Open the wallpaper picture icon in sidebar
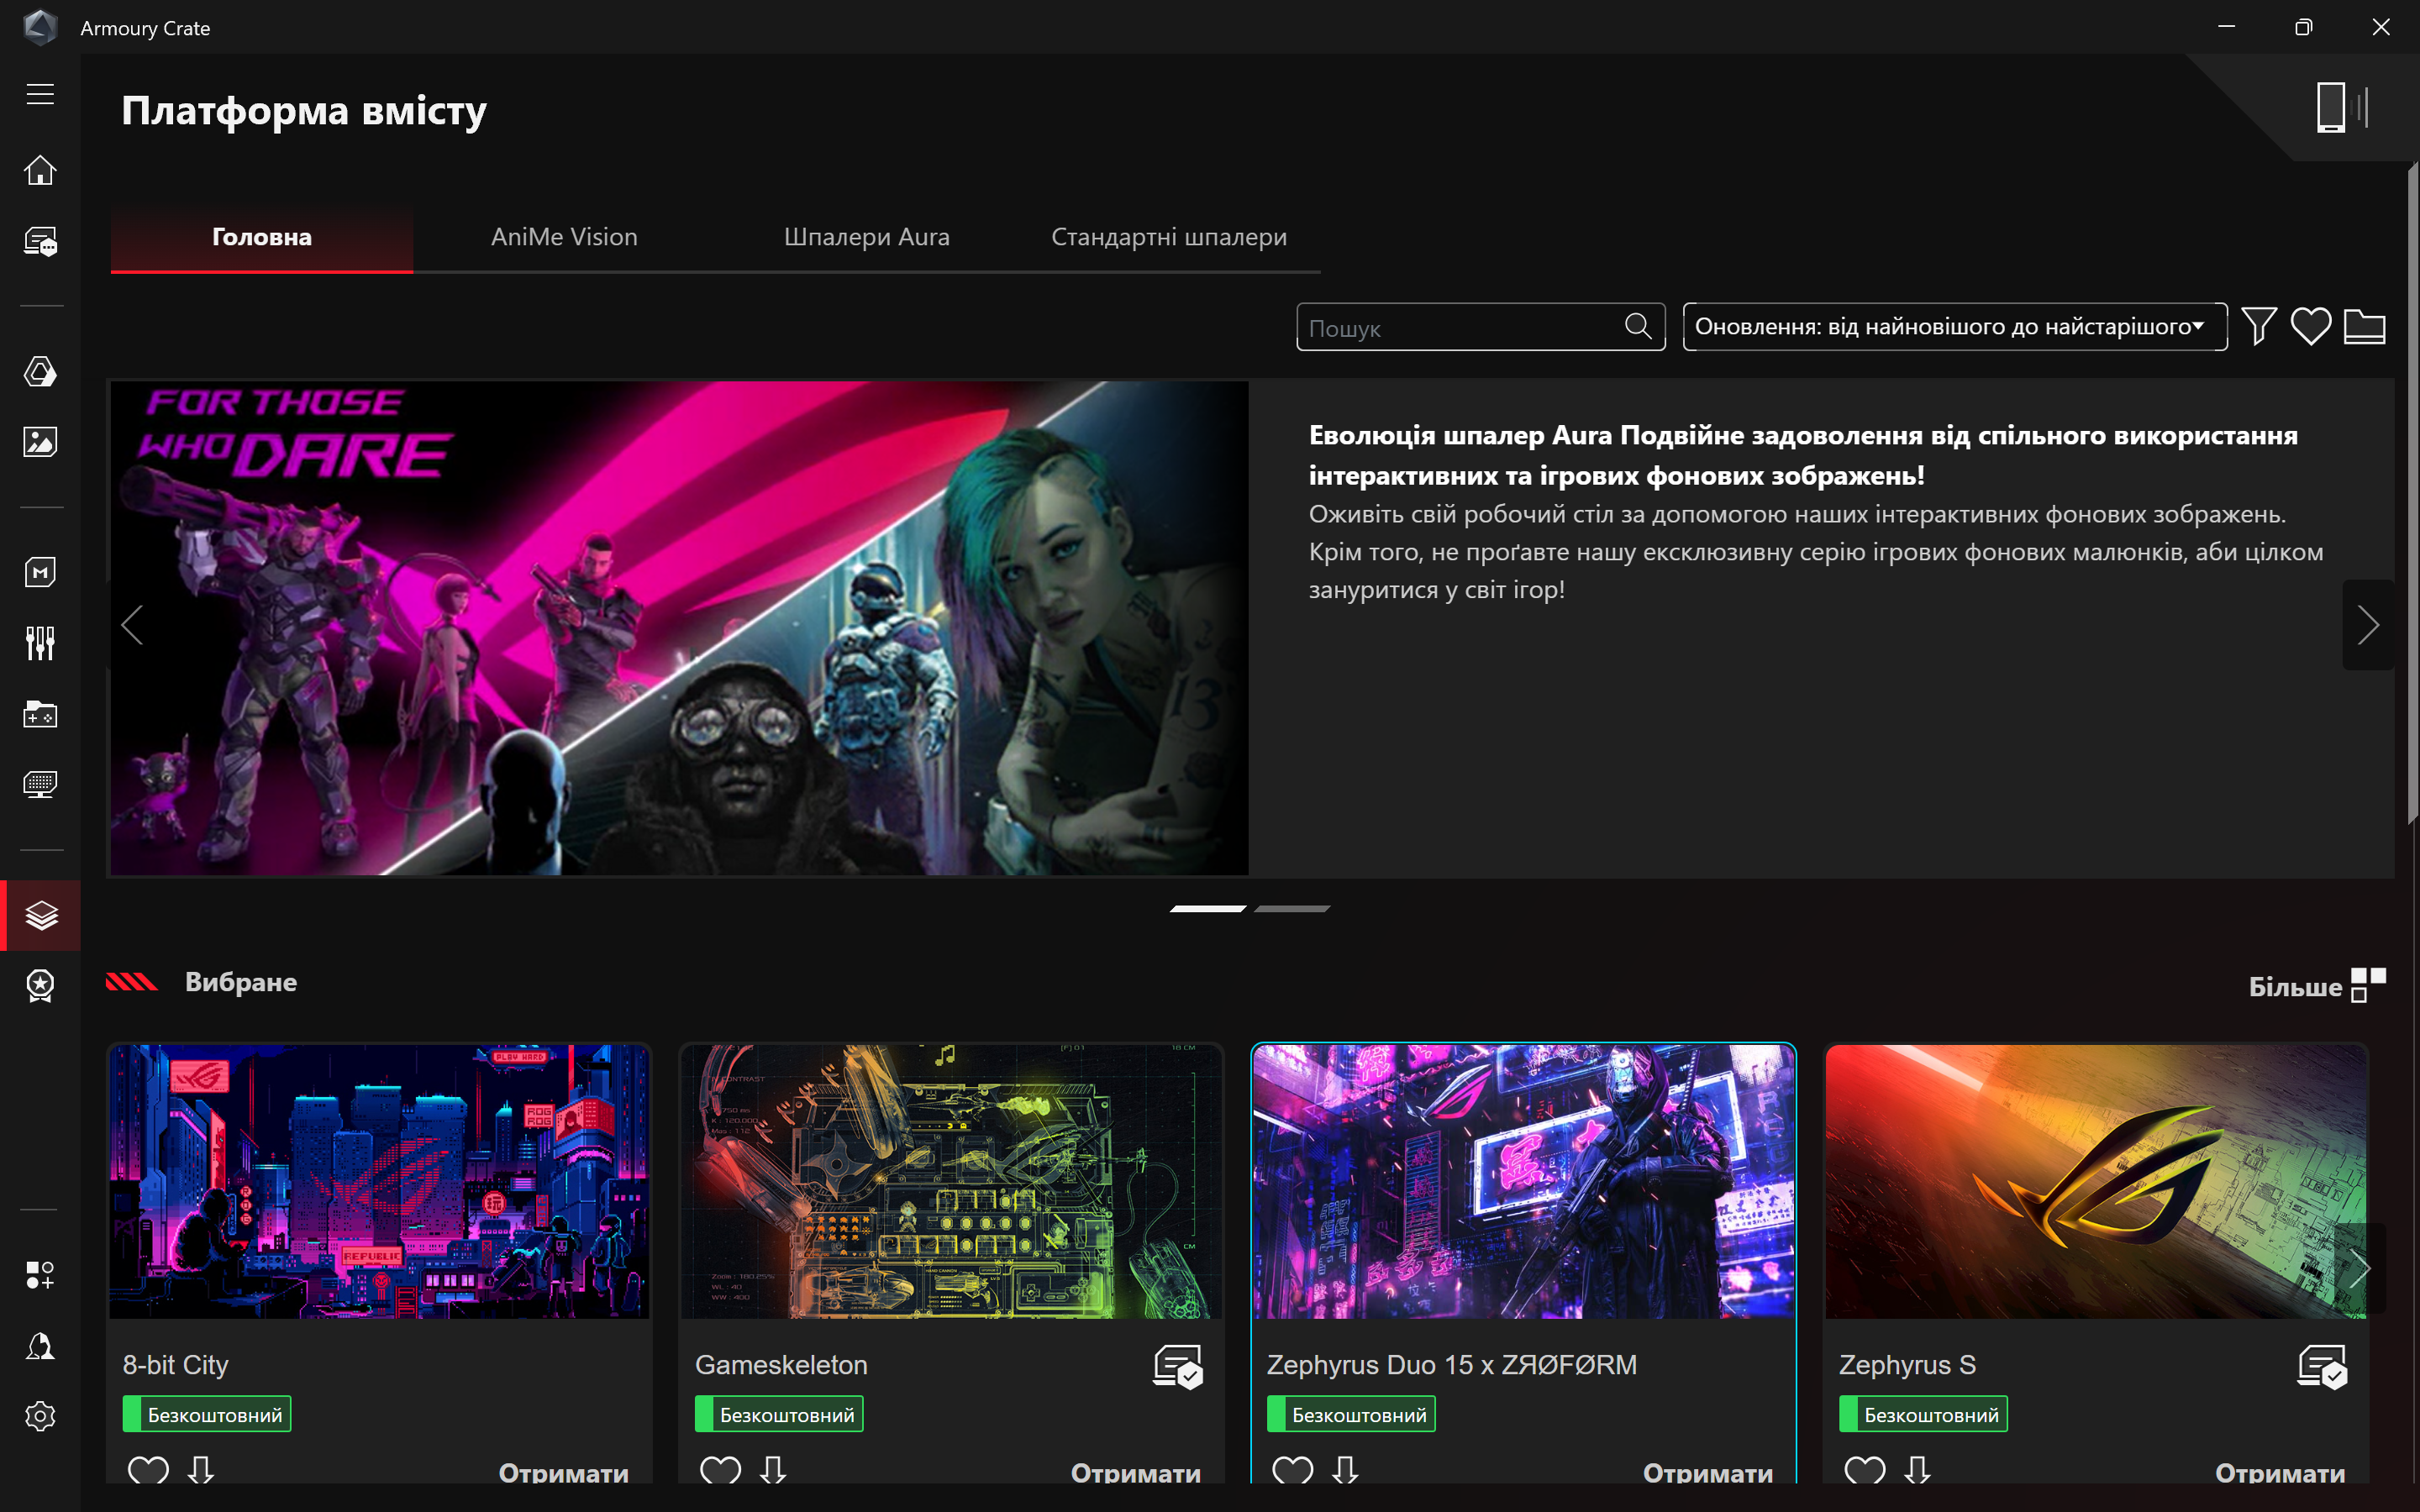This screenshot has width=2420, height=1512. tap(40, 442)
